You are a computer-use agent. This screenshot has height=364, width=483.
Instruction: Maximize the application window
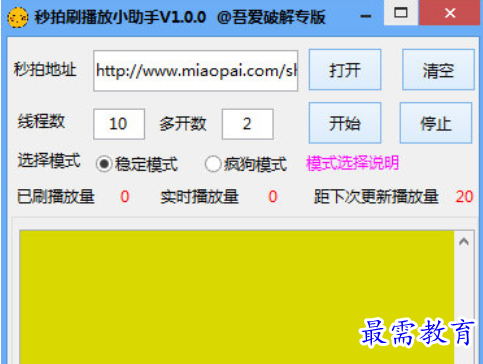401,13
